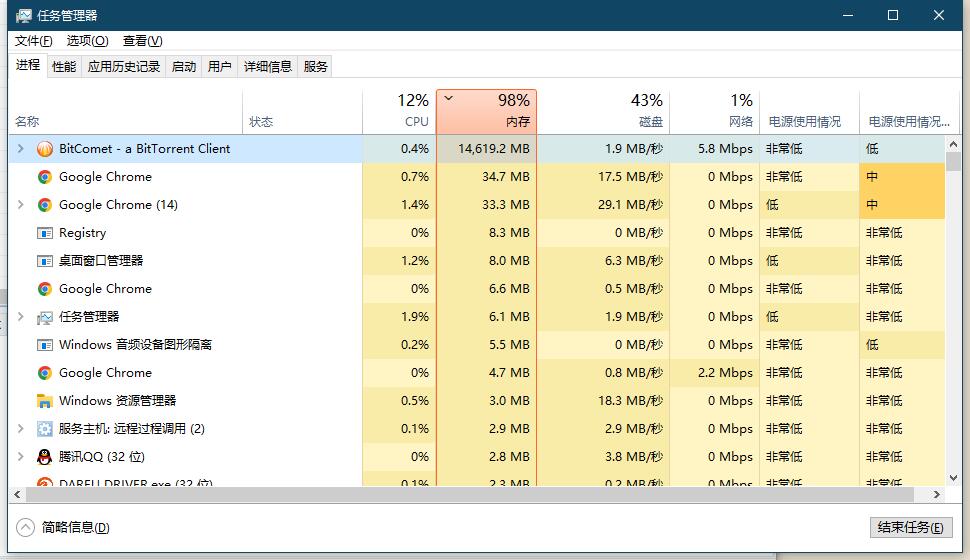Image resolution: width=970 pixels, height=560 pixels.
Task: Open the 选项(O) menu
Action: (87, 41)
